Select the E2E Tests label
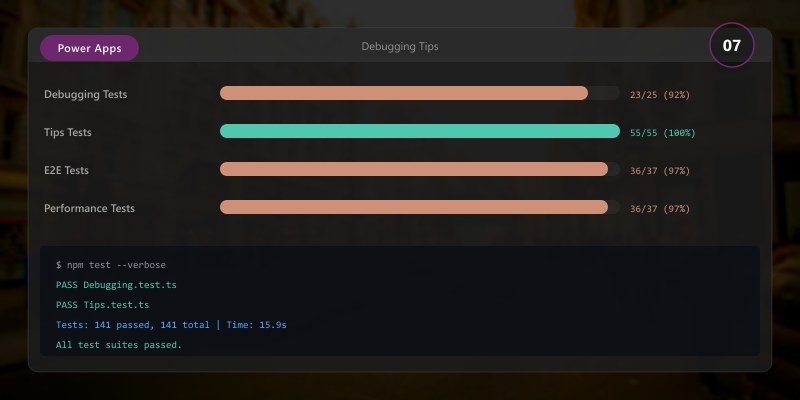 point(66,170)
